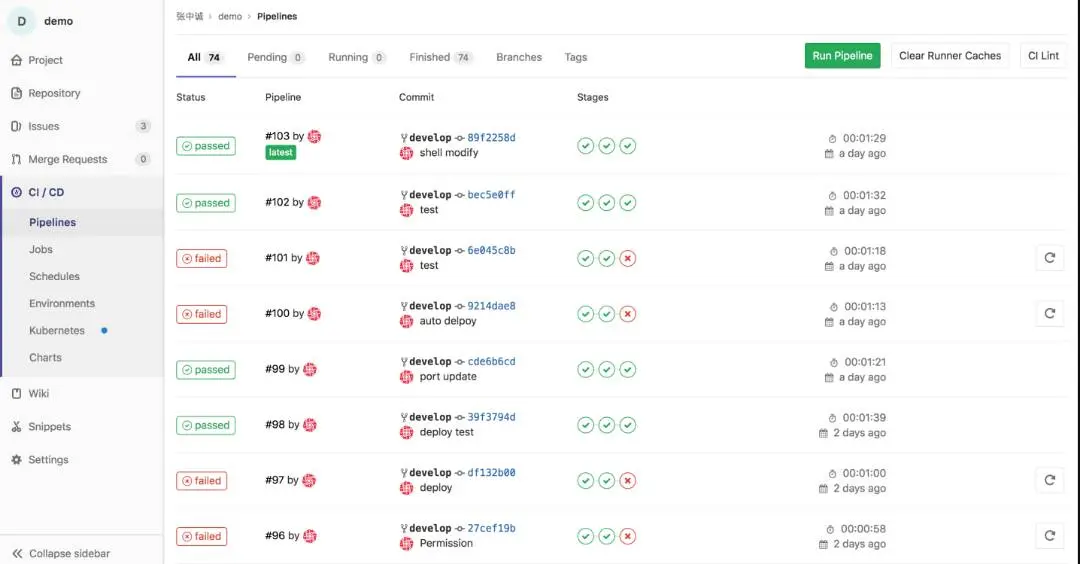Collapse the sidebar
The image size is (1080, 564).
click(61, 553)
